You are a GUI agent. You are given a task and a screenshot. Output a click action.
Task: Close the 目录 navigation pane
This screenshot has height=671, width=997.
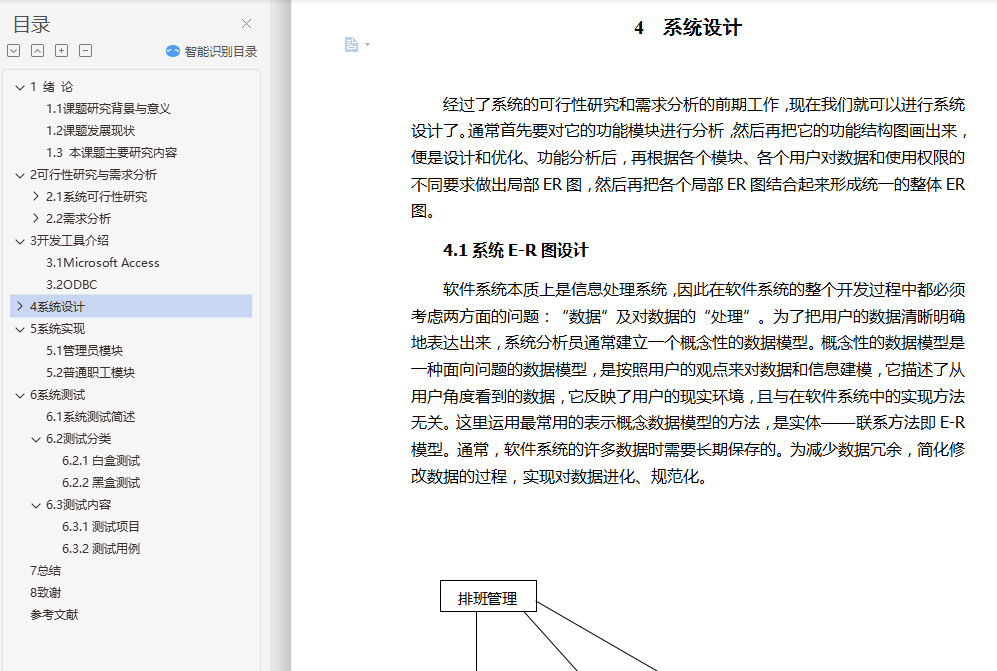[246, 24]
